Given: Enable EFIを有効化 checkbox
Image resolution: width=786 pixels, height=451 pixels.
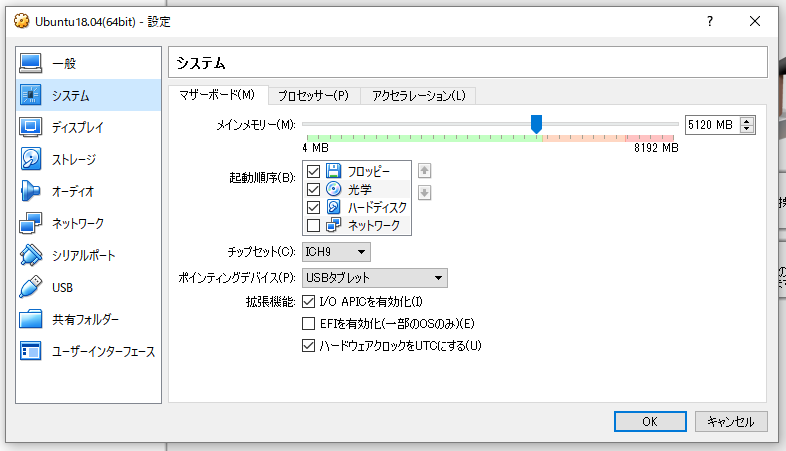Looking at the screenshot, I should click(x=308, y=324).
